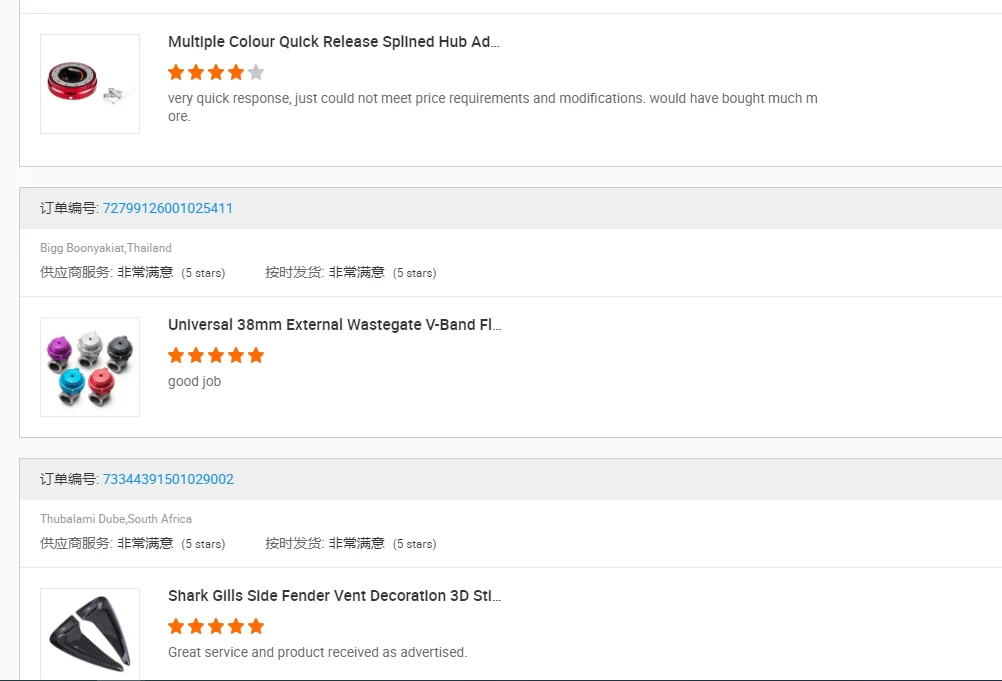Click reviewer Bigg Boonyakiat, Thailand
The width and height of the screenshot is (1002, 681).
(106, 248)
